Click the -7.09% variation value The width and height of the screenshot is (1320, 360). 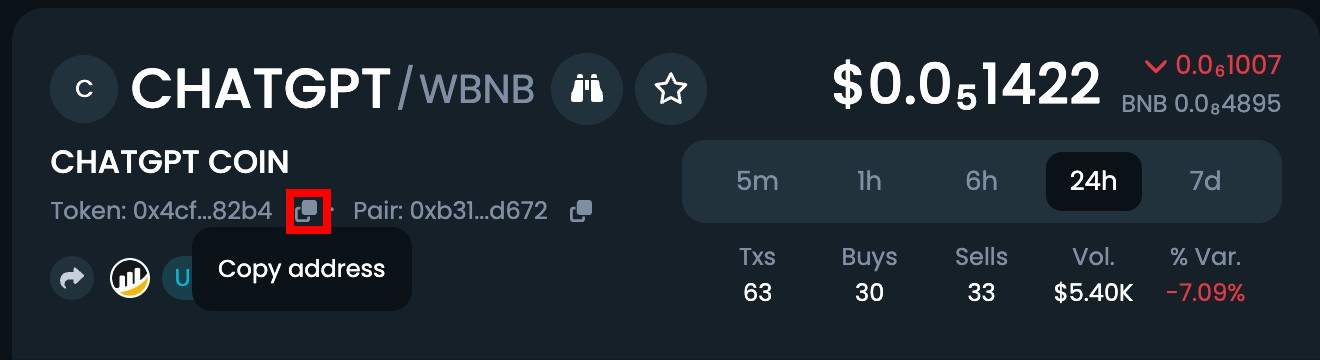coord(1205,294)
